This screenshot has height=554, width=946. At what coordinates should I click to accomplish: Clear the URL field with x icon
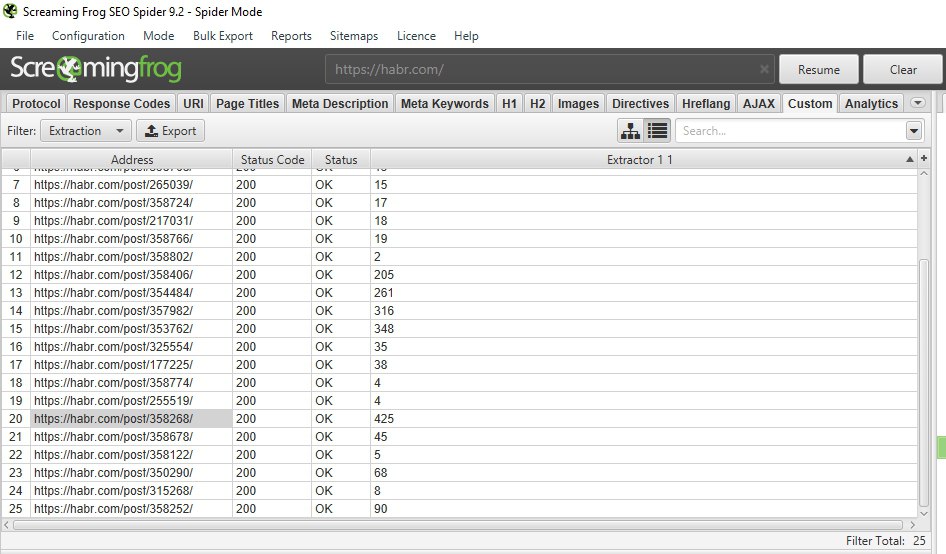point(764,69)
